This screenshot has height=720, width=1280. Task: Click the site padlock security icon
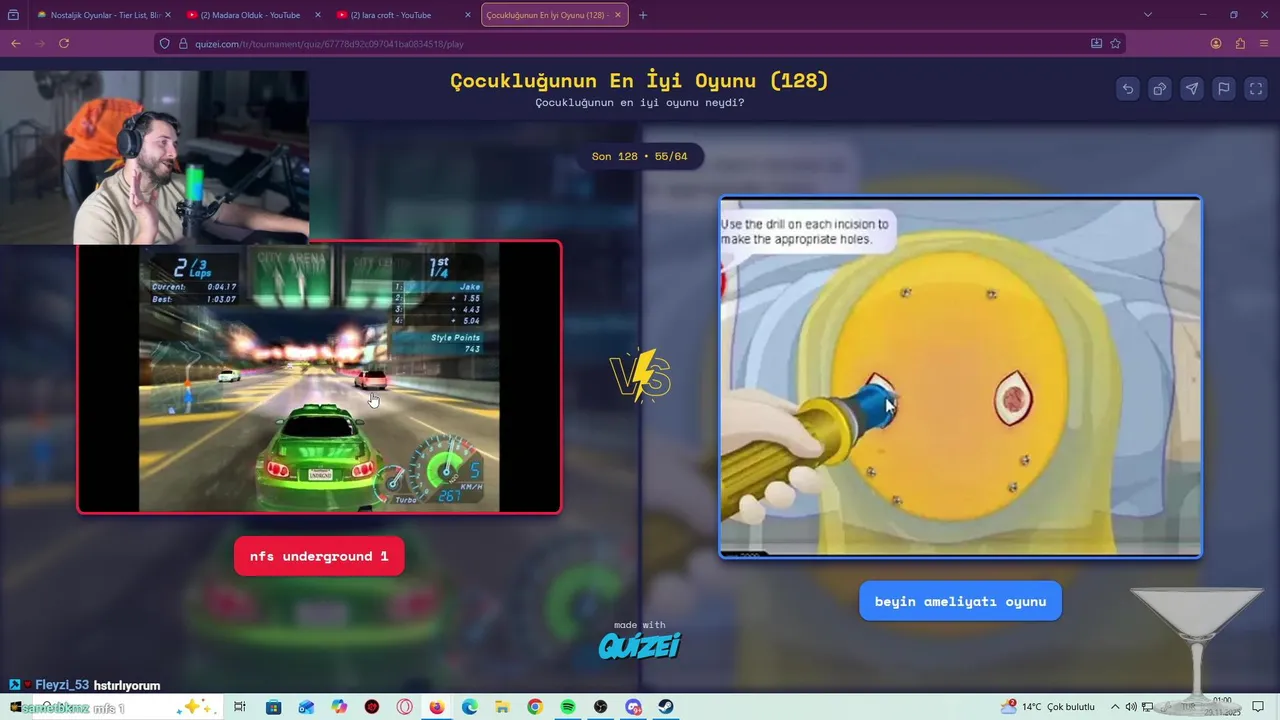(x=183, y=43)
